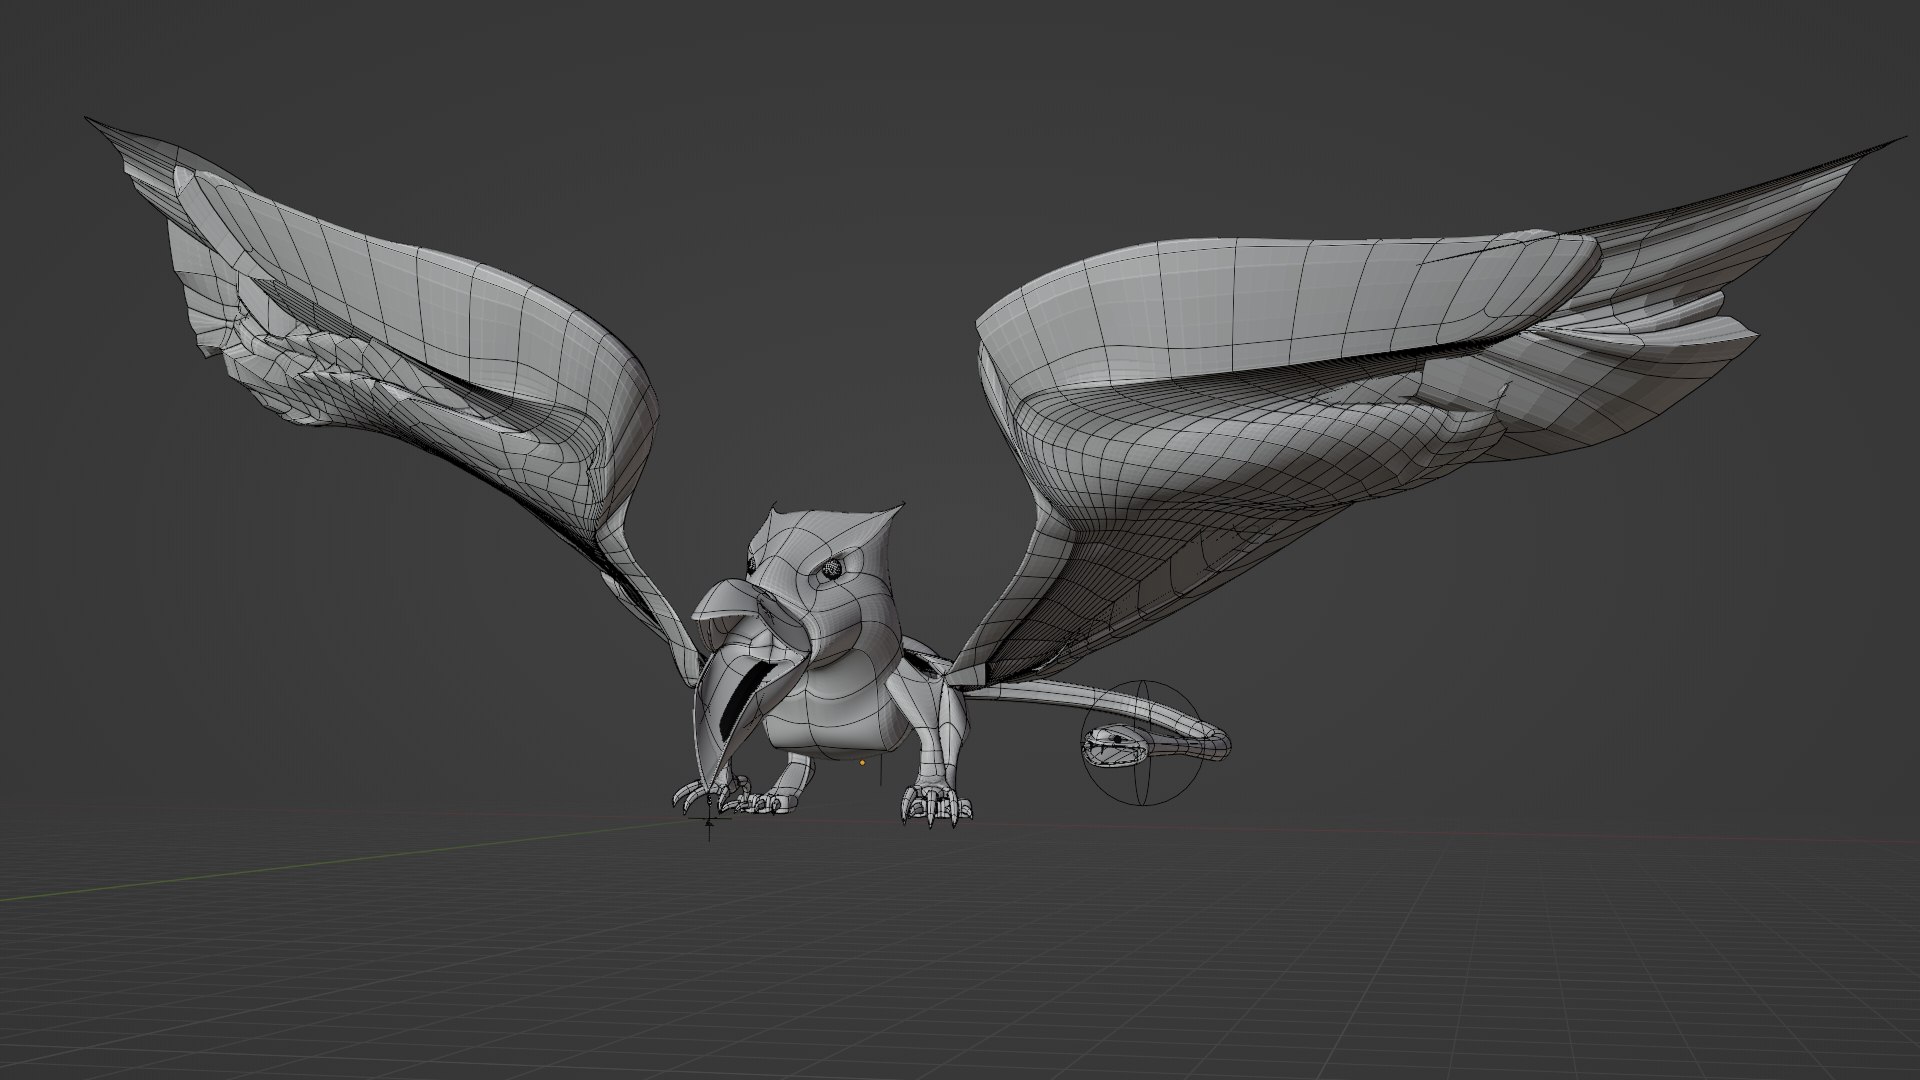The height and width of the screenshot is (1080, 1920).
Task: Select the sphere empty around the tail tip
Action: click(x=1143, y=742)
